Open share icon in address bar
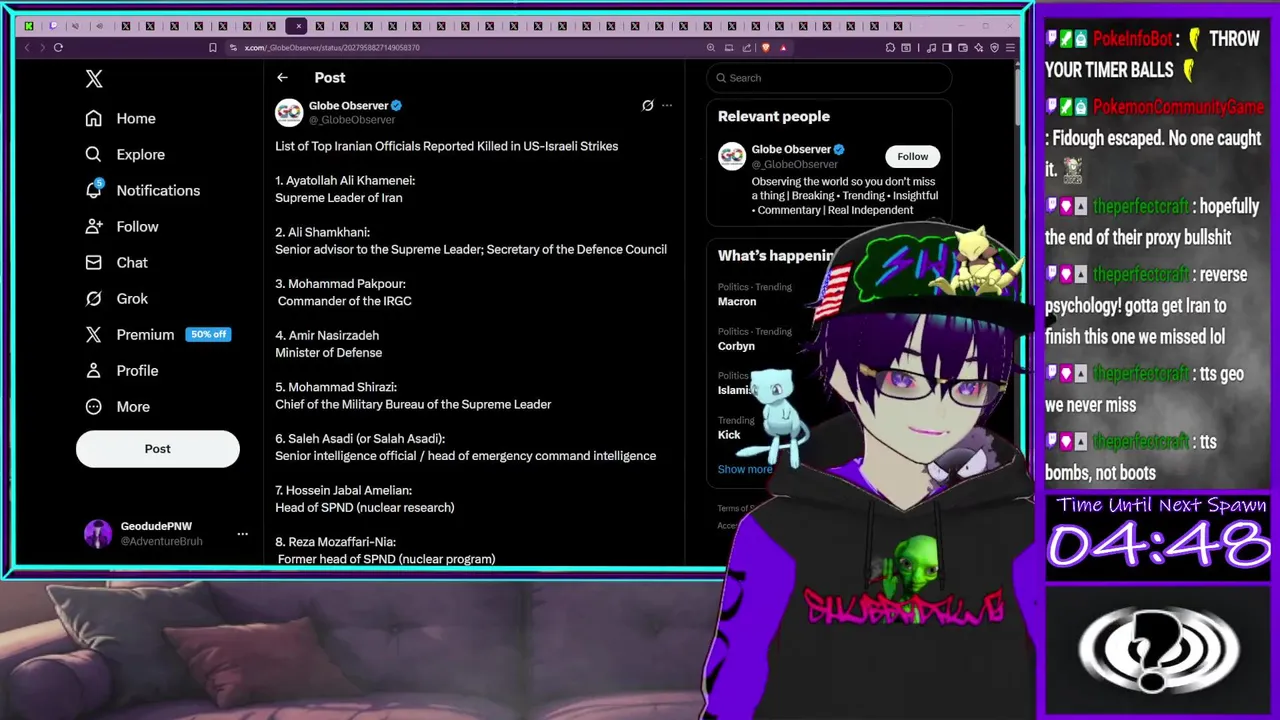This screenshot has height=720, width=1280. (747, 47)
